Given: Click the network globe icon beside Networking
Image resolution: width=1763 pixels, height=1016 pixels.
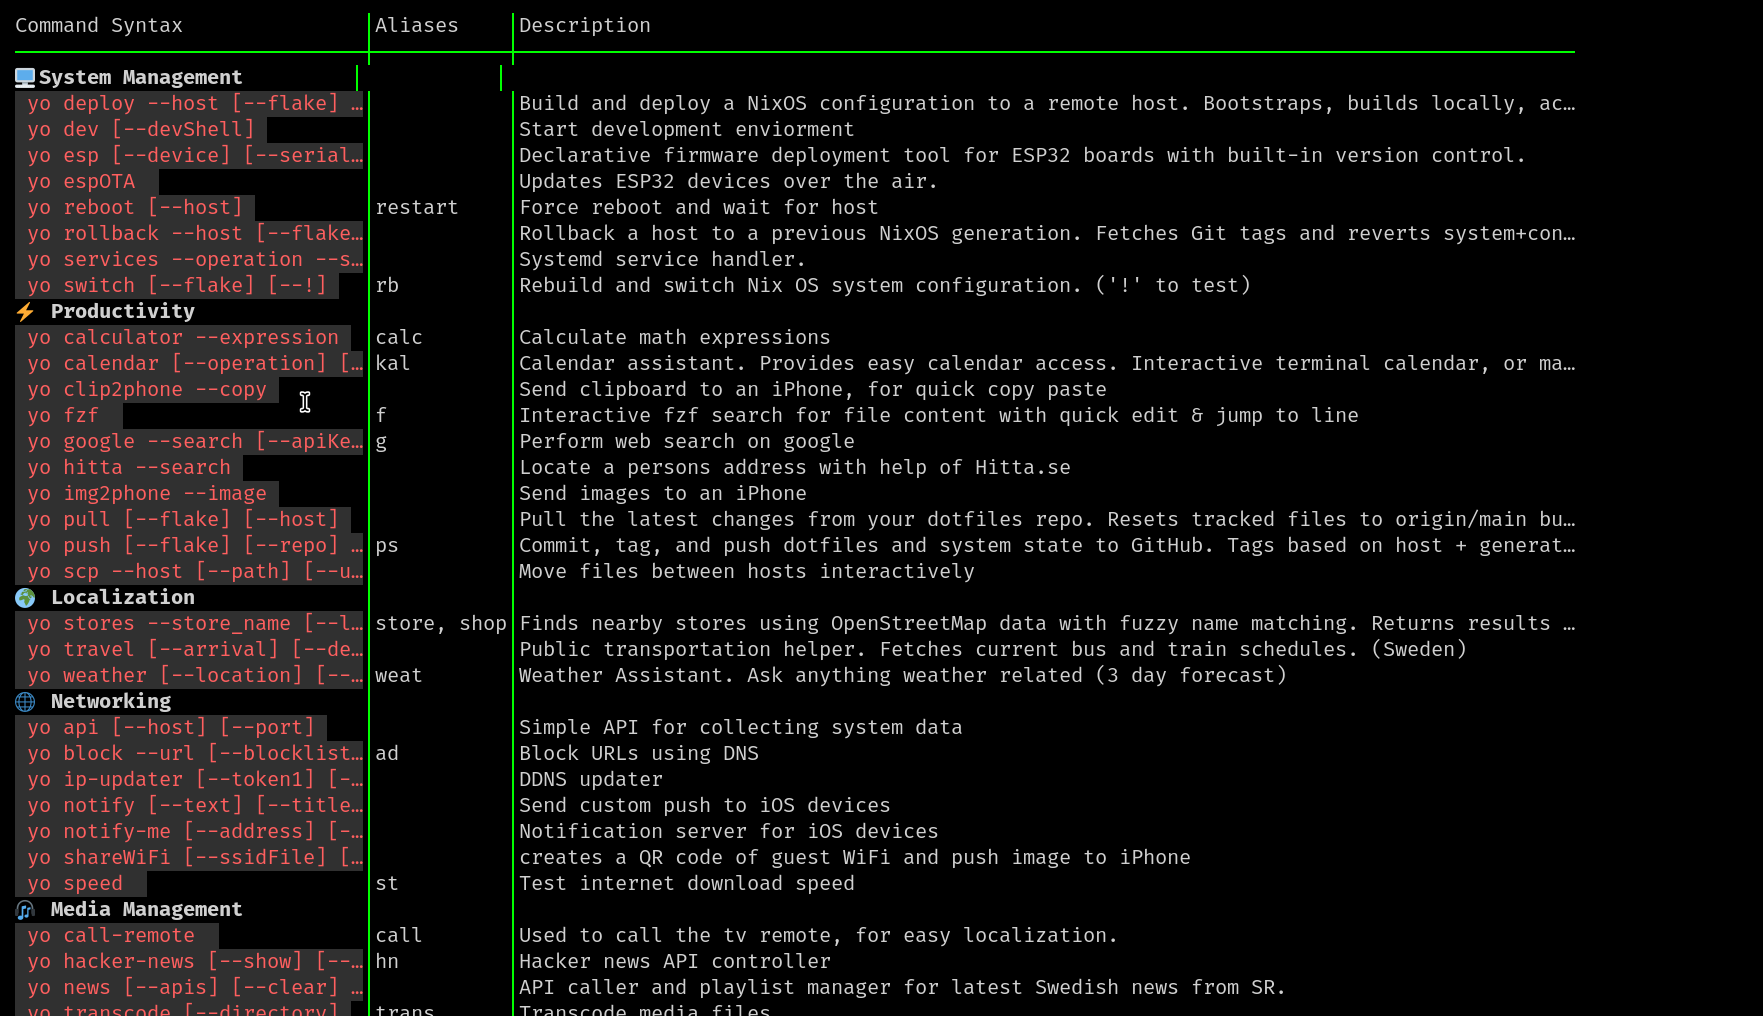Looking at the screenshot, I should (25, 702).
